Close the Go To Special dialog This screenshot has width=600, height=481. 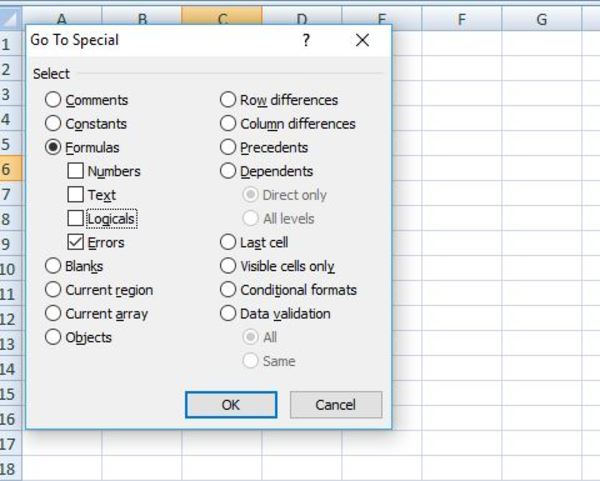(x=362, y=40)
